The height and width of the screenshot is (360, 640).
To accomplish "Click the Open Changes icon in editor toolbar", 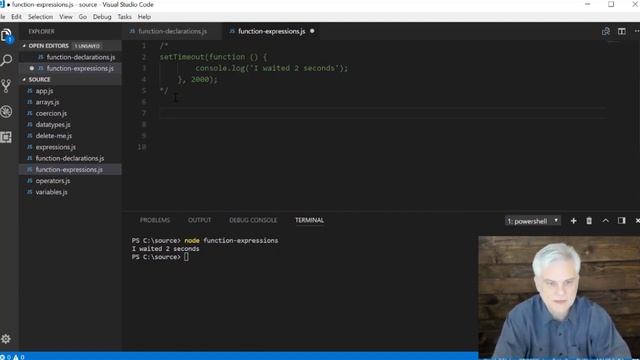I will [606, 31].
